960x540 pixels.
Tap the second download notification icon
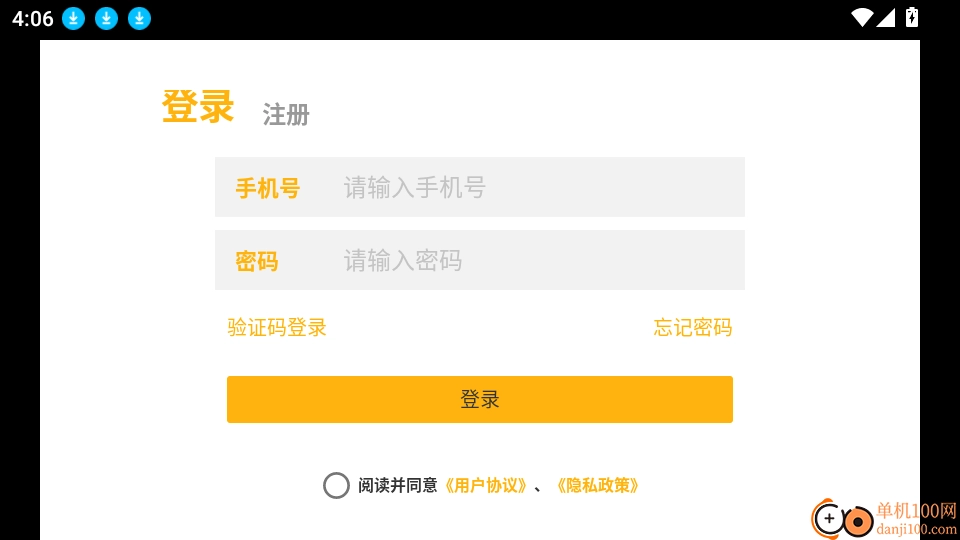(106, 18)
